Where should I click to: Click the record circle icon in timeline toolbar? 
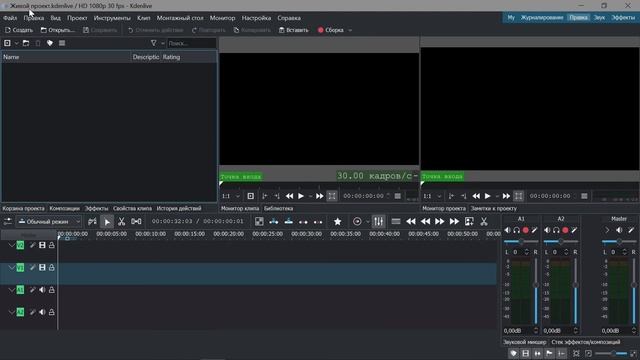357,222
